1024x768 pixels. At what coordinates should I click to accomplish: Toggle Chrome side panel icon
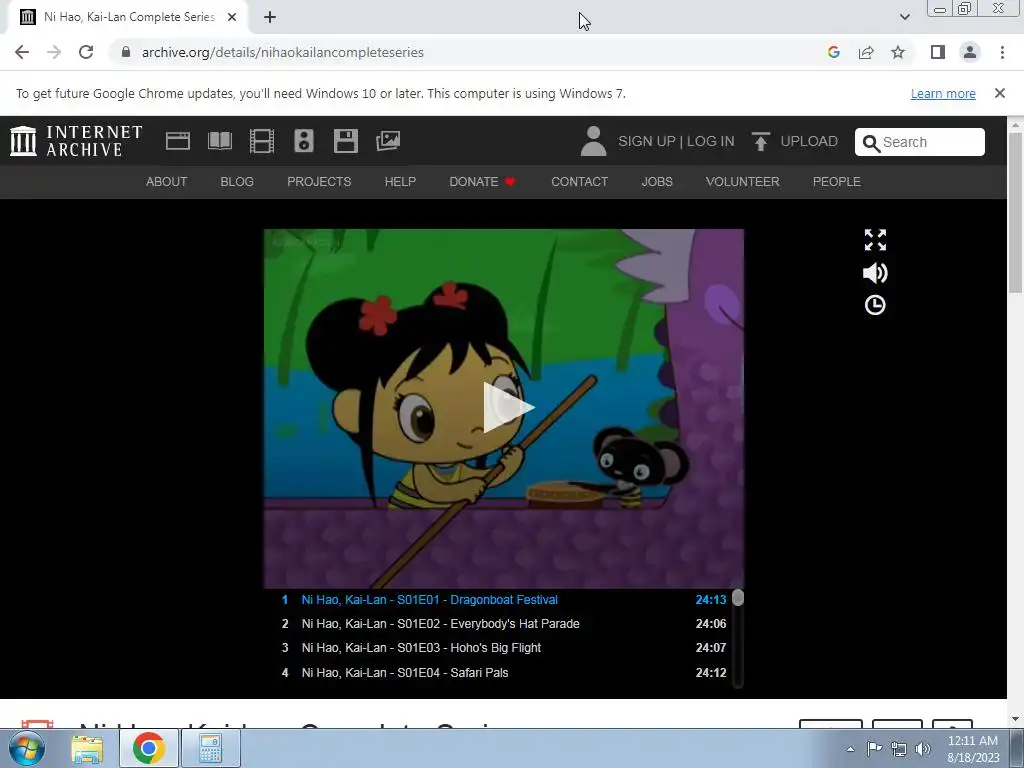(x=938, y=52)
